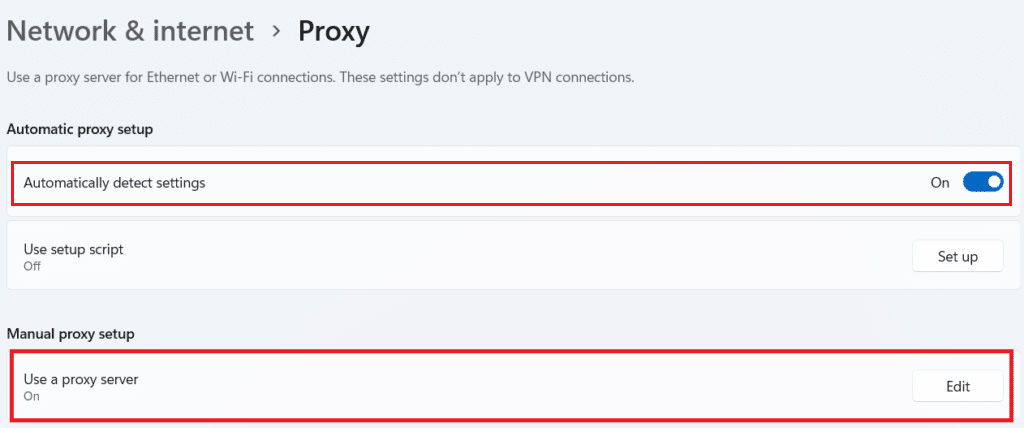Click Edit for Use a proxy server
This screenshot has width=1024, height=428.
pos(957,385)
